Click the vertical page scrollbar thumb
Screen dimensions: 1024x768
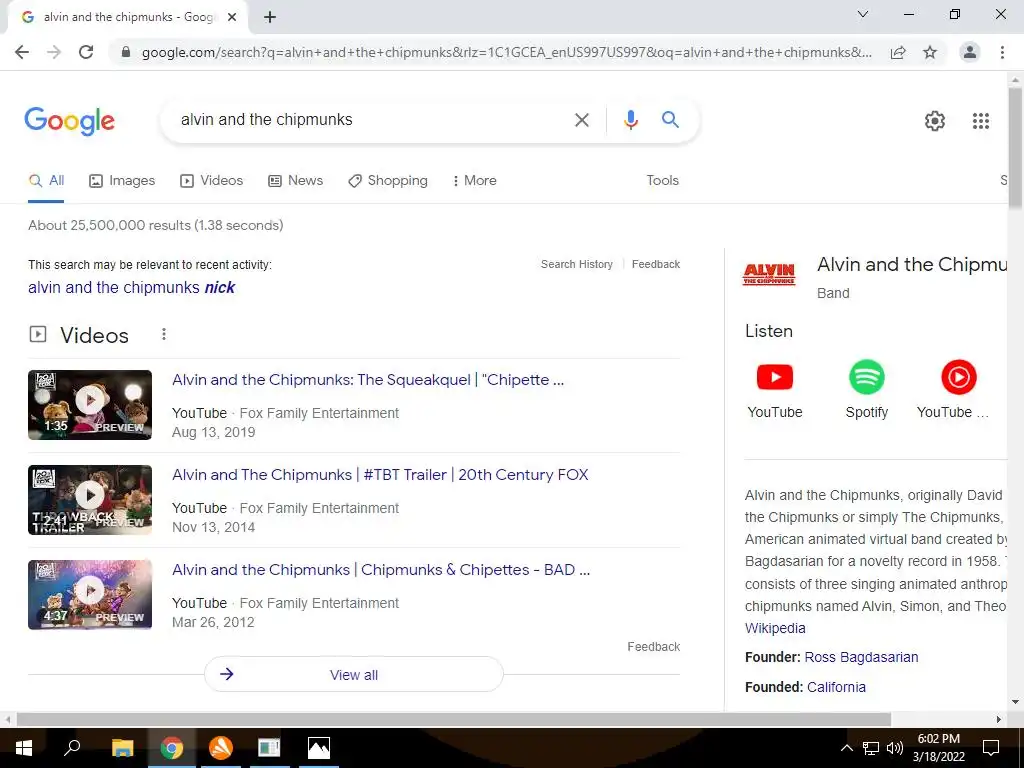1015,148
